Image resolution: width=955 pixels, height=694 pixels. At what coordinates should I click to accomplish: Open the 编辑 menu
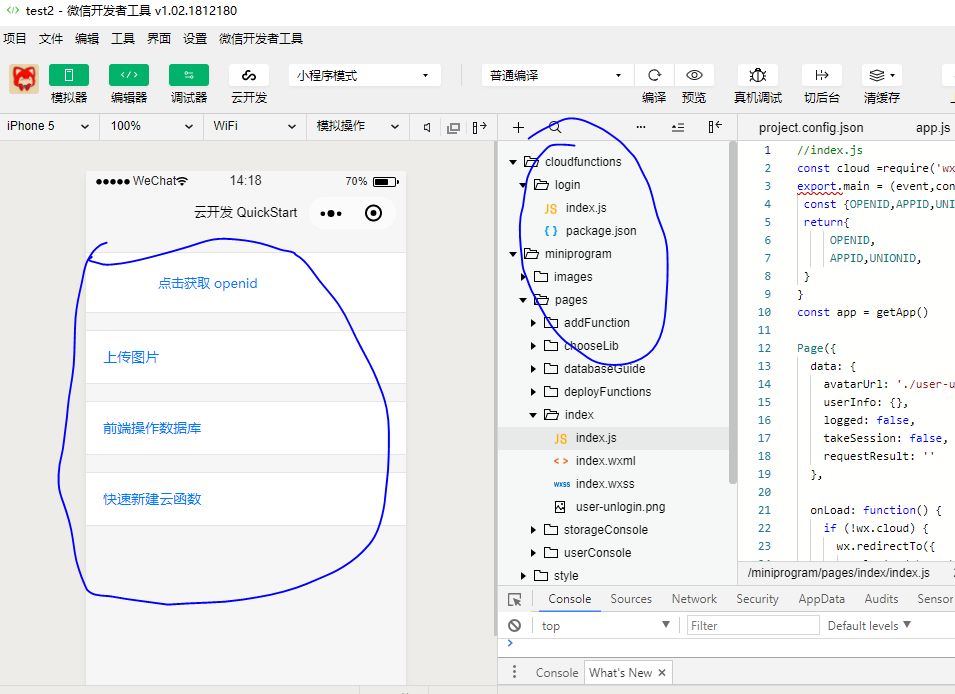click(86, 38)
